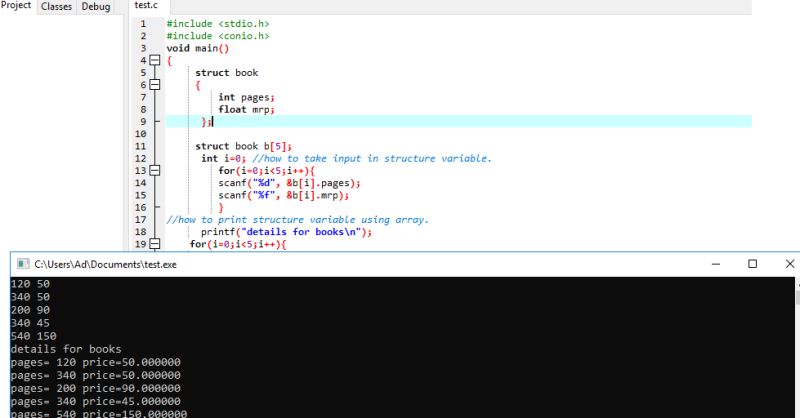
Task: Maximize the test.exe console window
Action: 753,264
